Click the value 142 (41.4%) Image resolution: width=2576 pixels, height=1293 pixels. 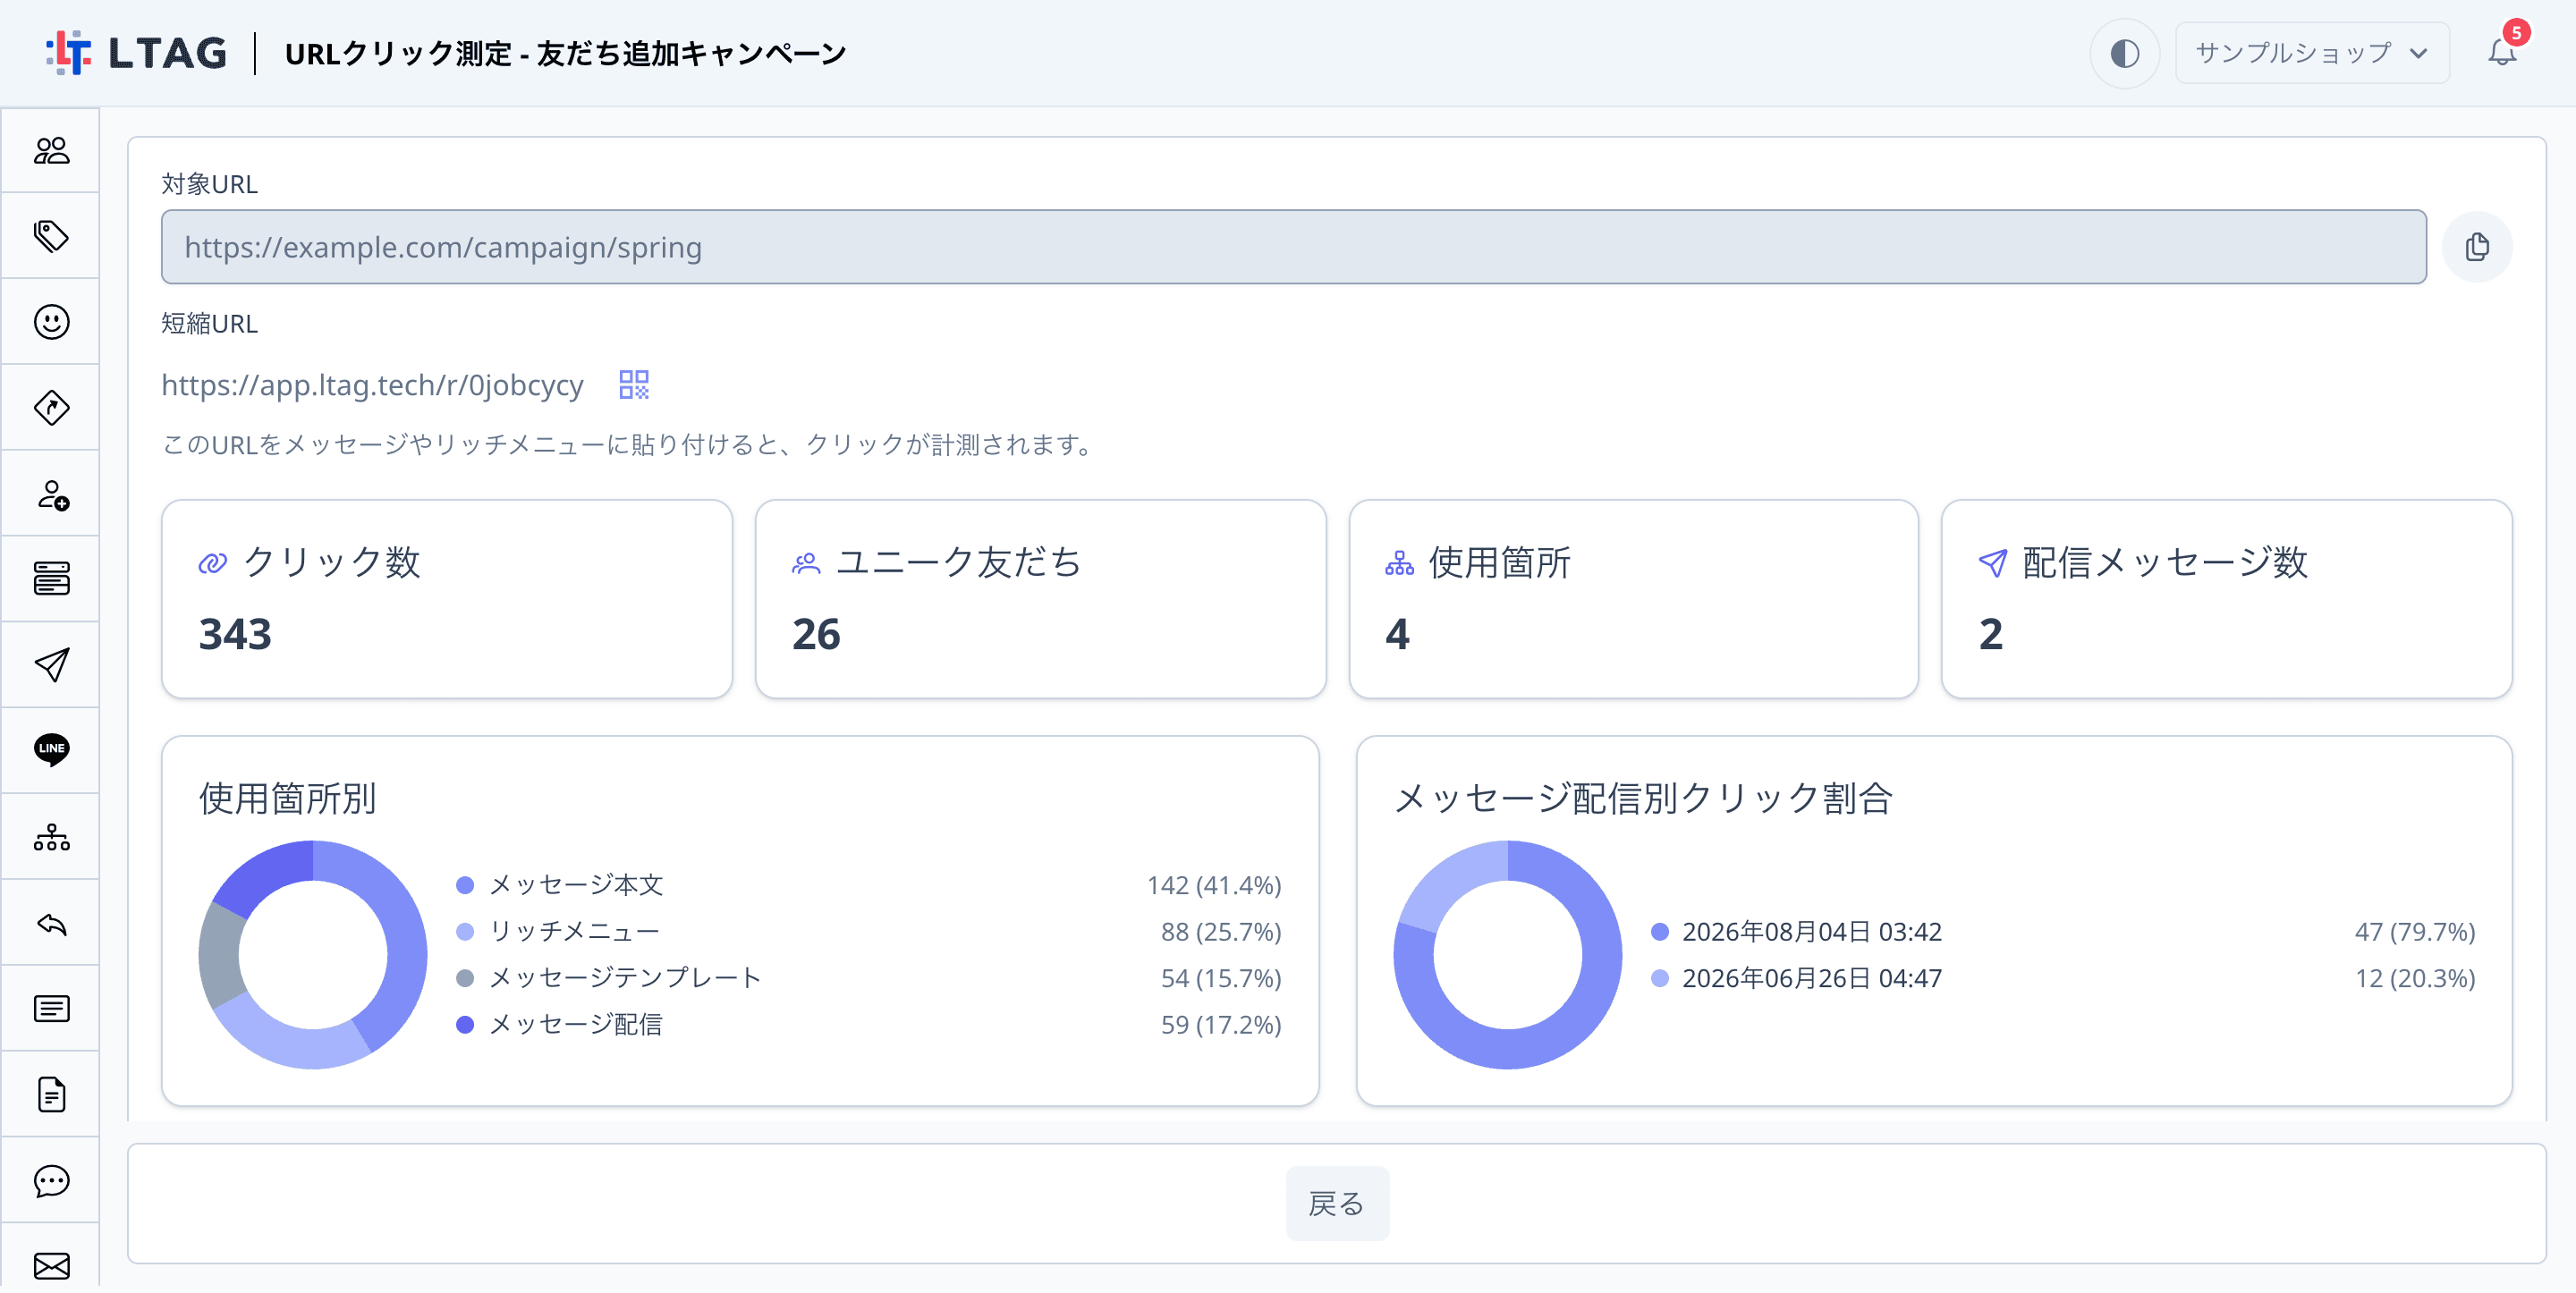click(1214, 885)
